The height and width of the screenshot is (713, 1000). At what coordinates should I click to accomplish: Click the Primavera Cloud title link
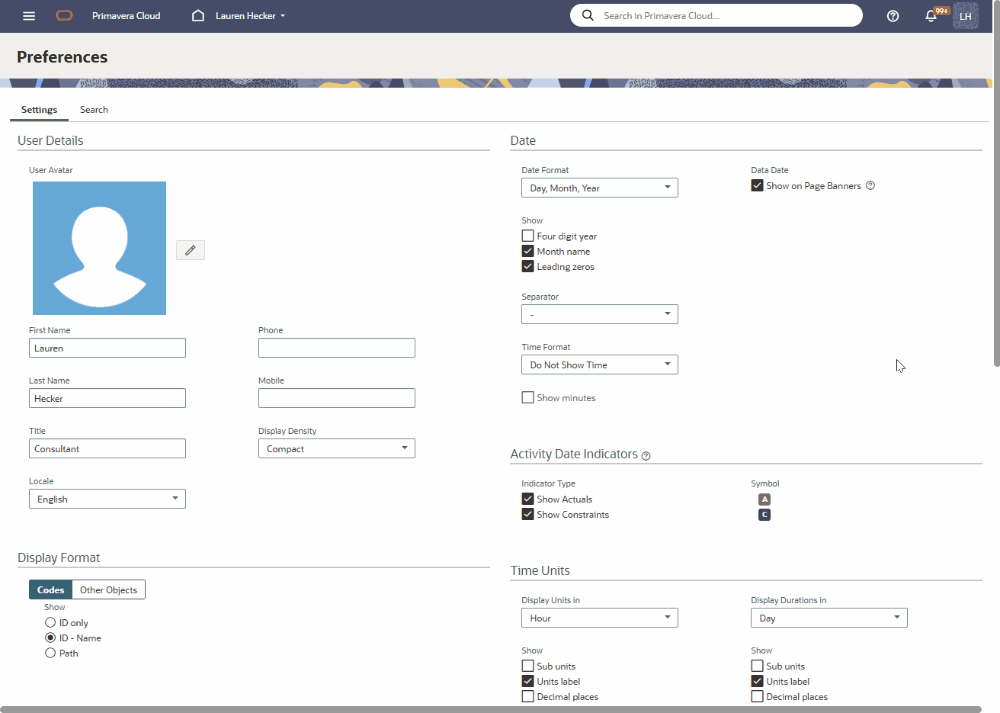tap(126, 16)
